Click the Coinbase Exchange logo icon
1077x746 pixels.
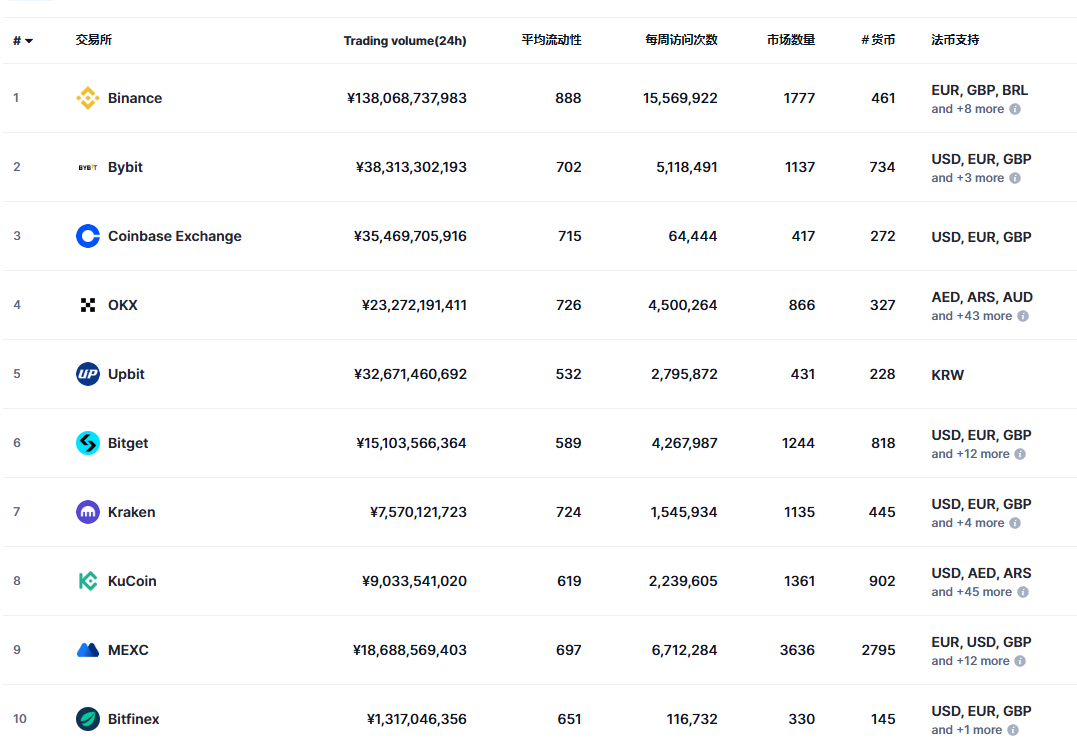point(87,236)
